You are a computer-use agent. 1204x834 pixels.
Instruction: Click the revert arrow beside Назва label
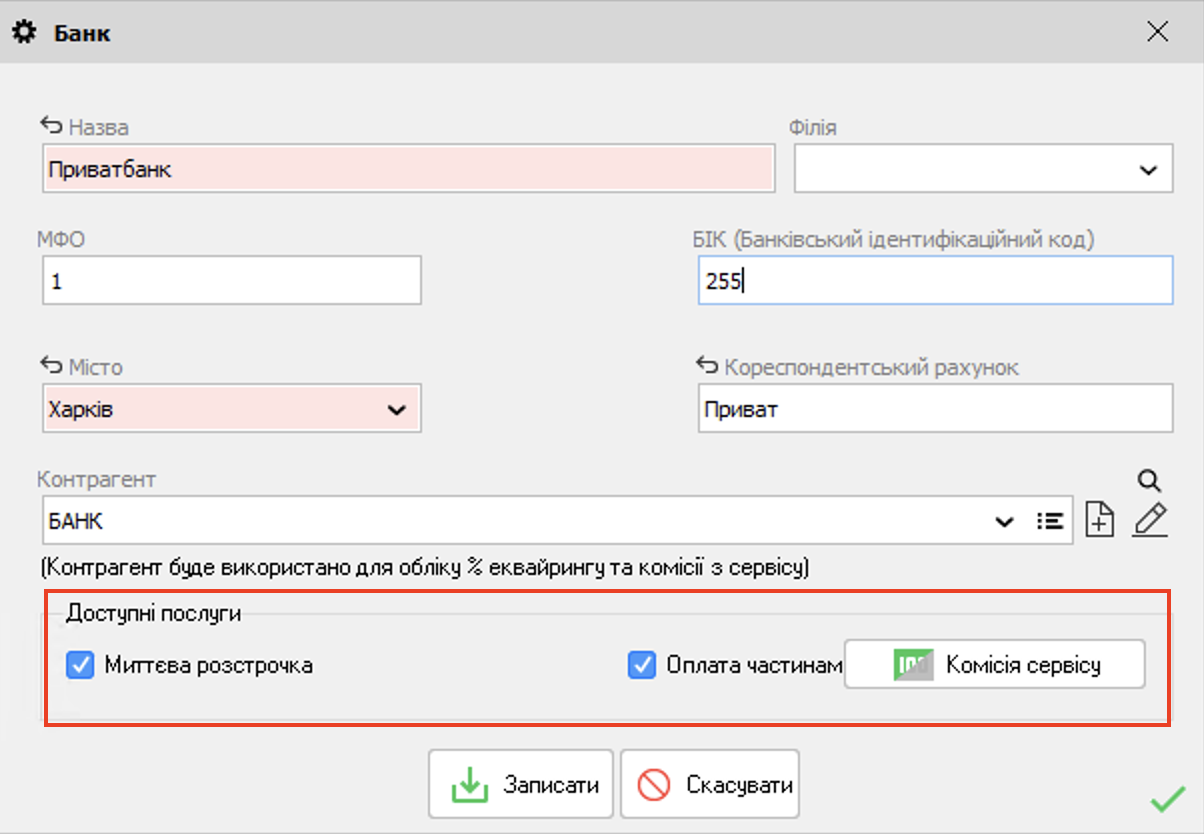click(52, 126)
